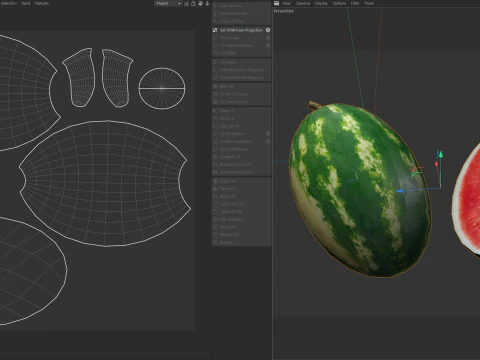Choose Relax UV command
Image resolution: width=480 pixels, height=360 pixels.
pyautogui.click(x=241, y=86)
